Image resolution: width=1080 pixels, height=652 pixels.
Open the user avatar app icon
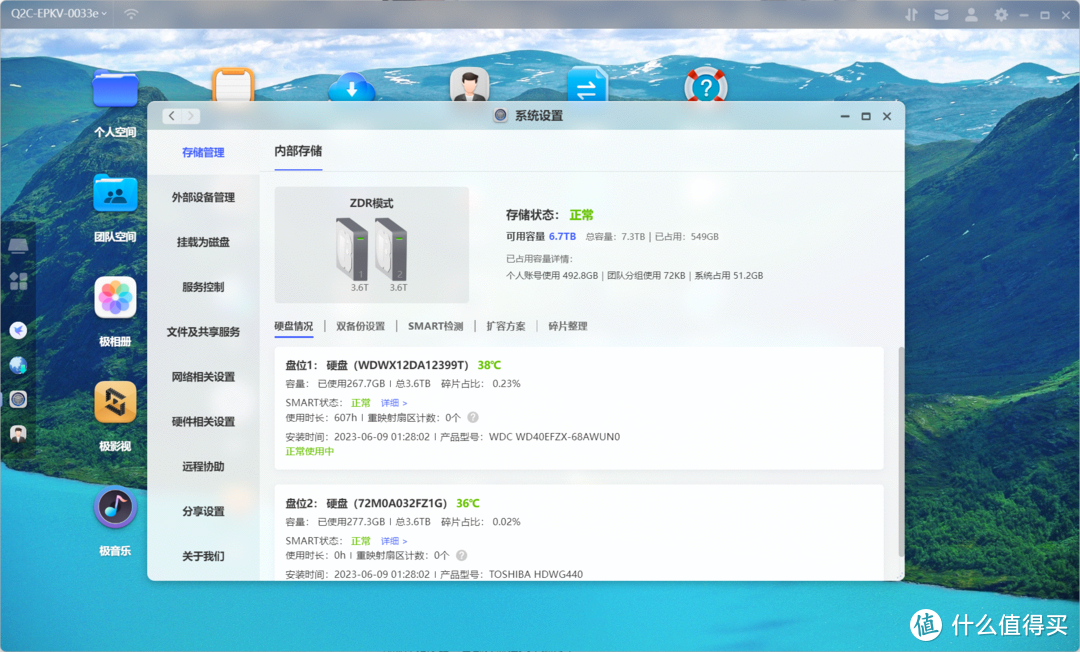pyautogui.click(x=470, y=85)
